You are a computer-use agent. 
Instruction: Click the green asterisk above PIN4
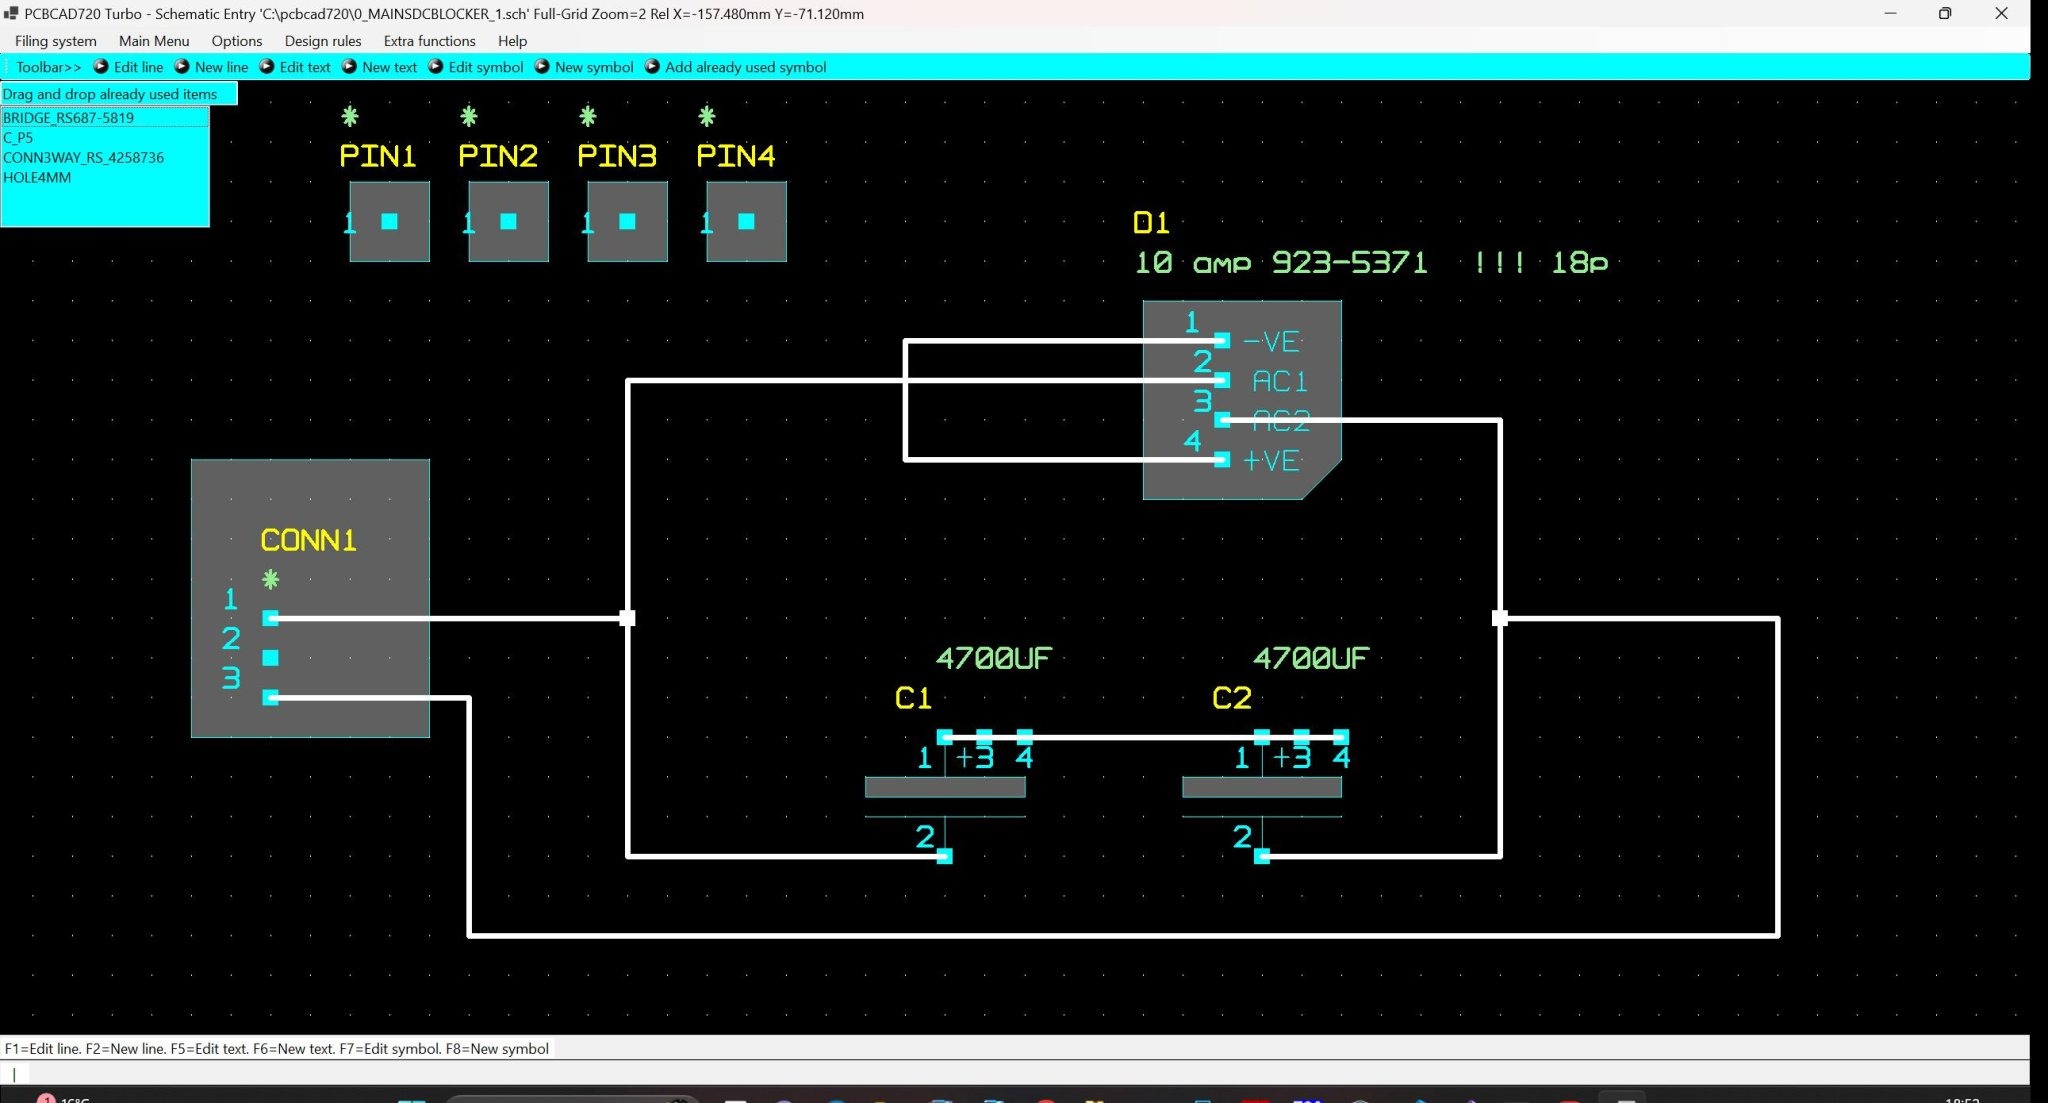[x=706, y=116]
